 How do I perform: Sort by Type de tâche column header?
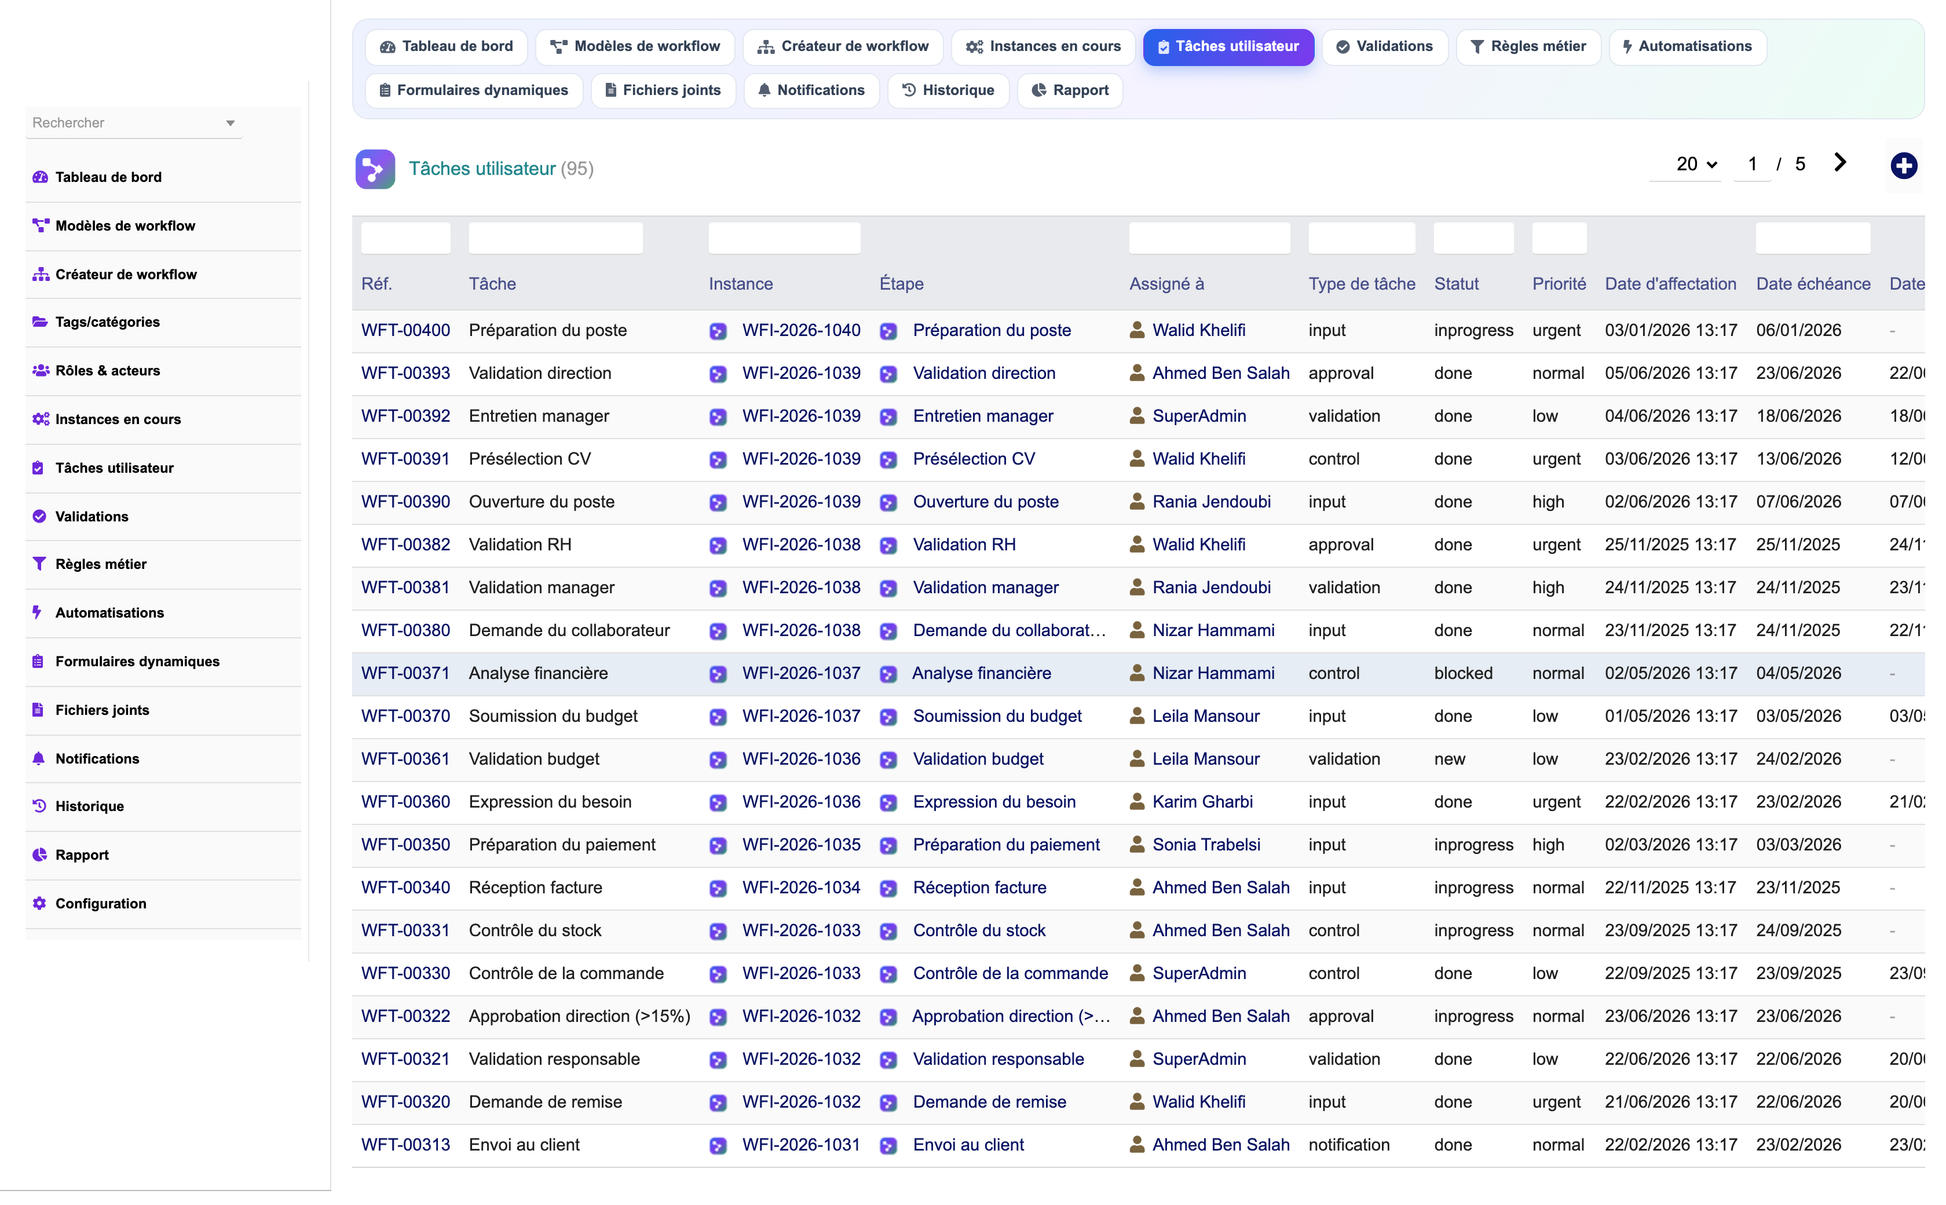click(1361, 284)
